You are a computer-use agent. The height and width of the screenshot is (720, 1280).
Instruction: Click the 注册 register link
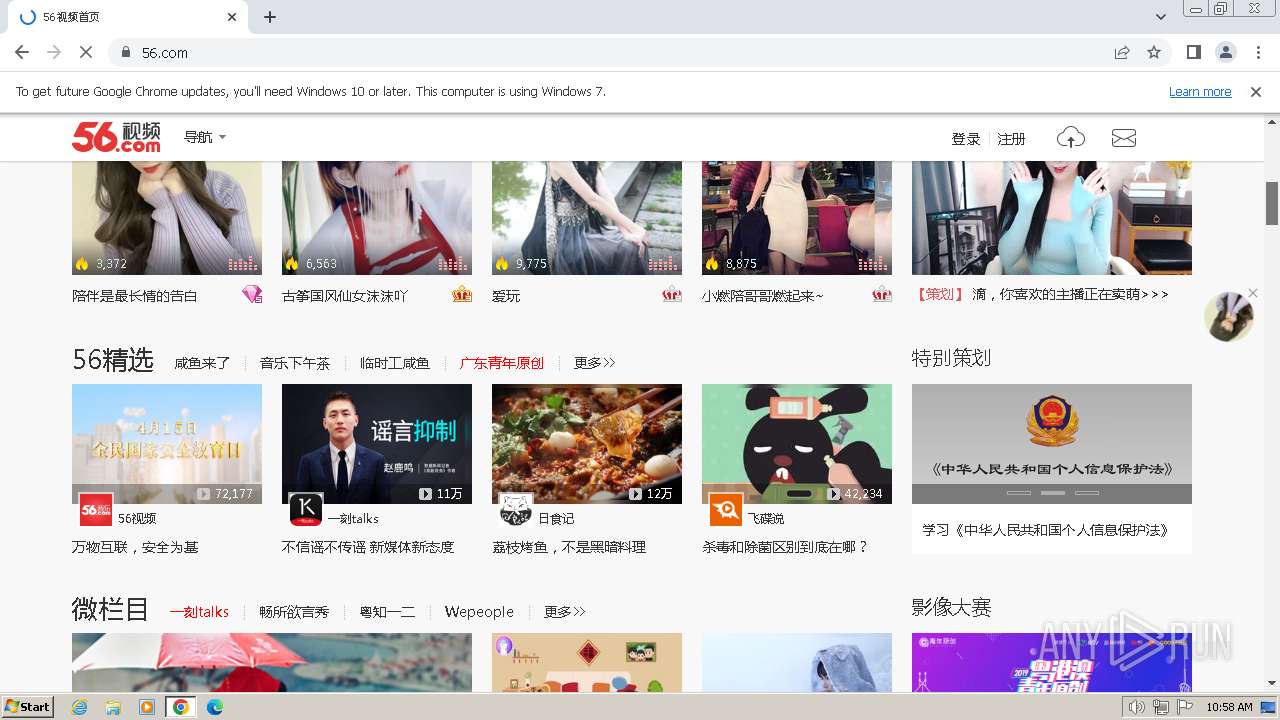pyautogui.click(x=1012, y=139)
